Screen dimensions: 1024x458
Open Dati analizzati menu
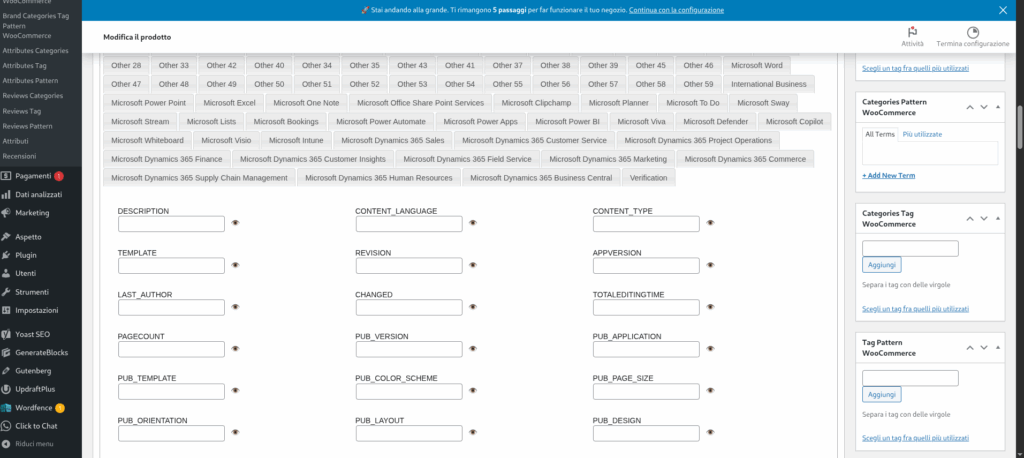40,195
